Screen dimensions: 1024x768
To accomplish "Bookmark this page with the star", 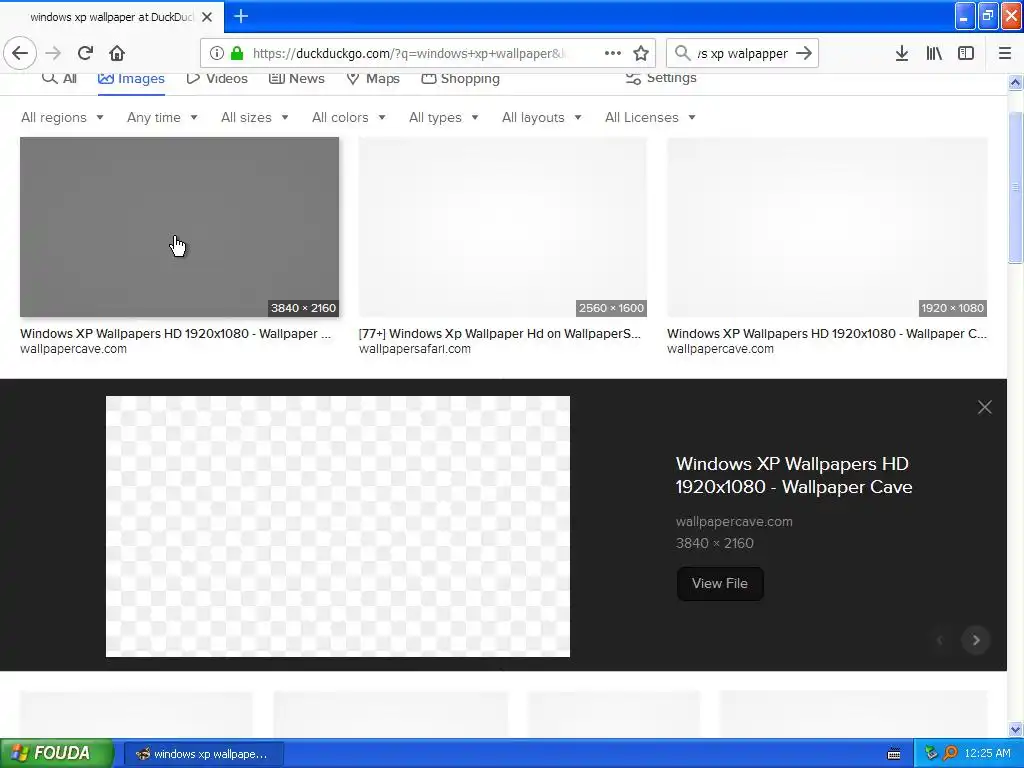I will [x=641, y=54].
